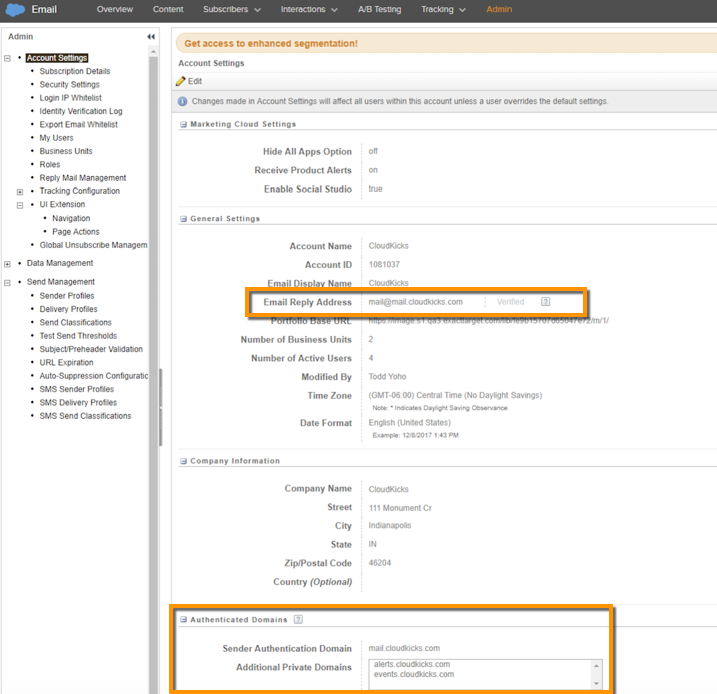
Task: Click events.cloudkicks.com in private domains list
Action: tap(414, 674)
